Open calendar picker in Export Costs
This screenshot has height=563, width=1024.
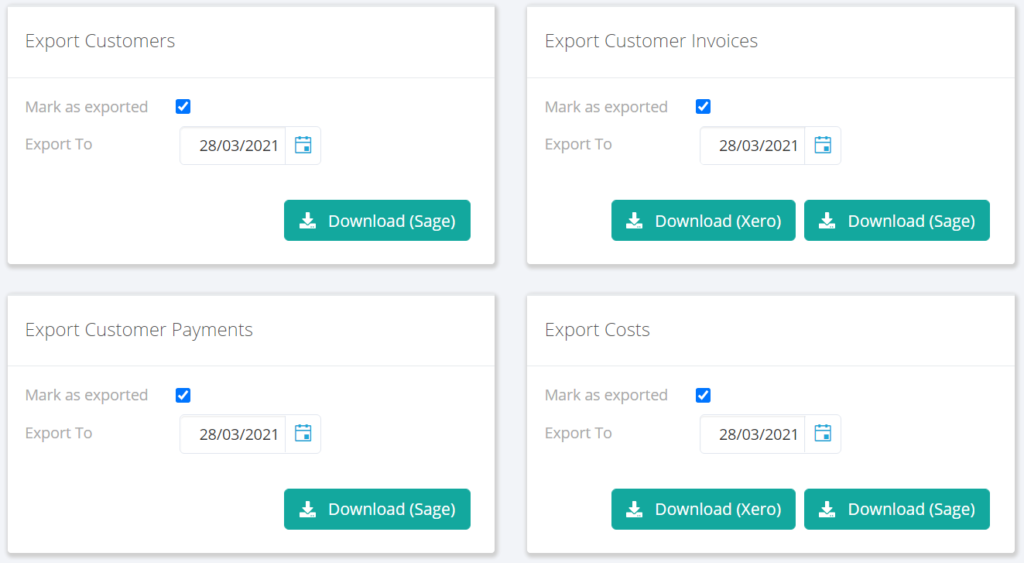[x=823, y=434]
